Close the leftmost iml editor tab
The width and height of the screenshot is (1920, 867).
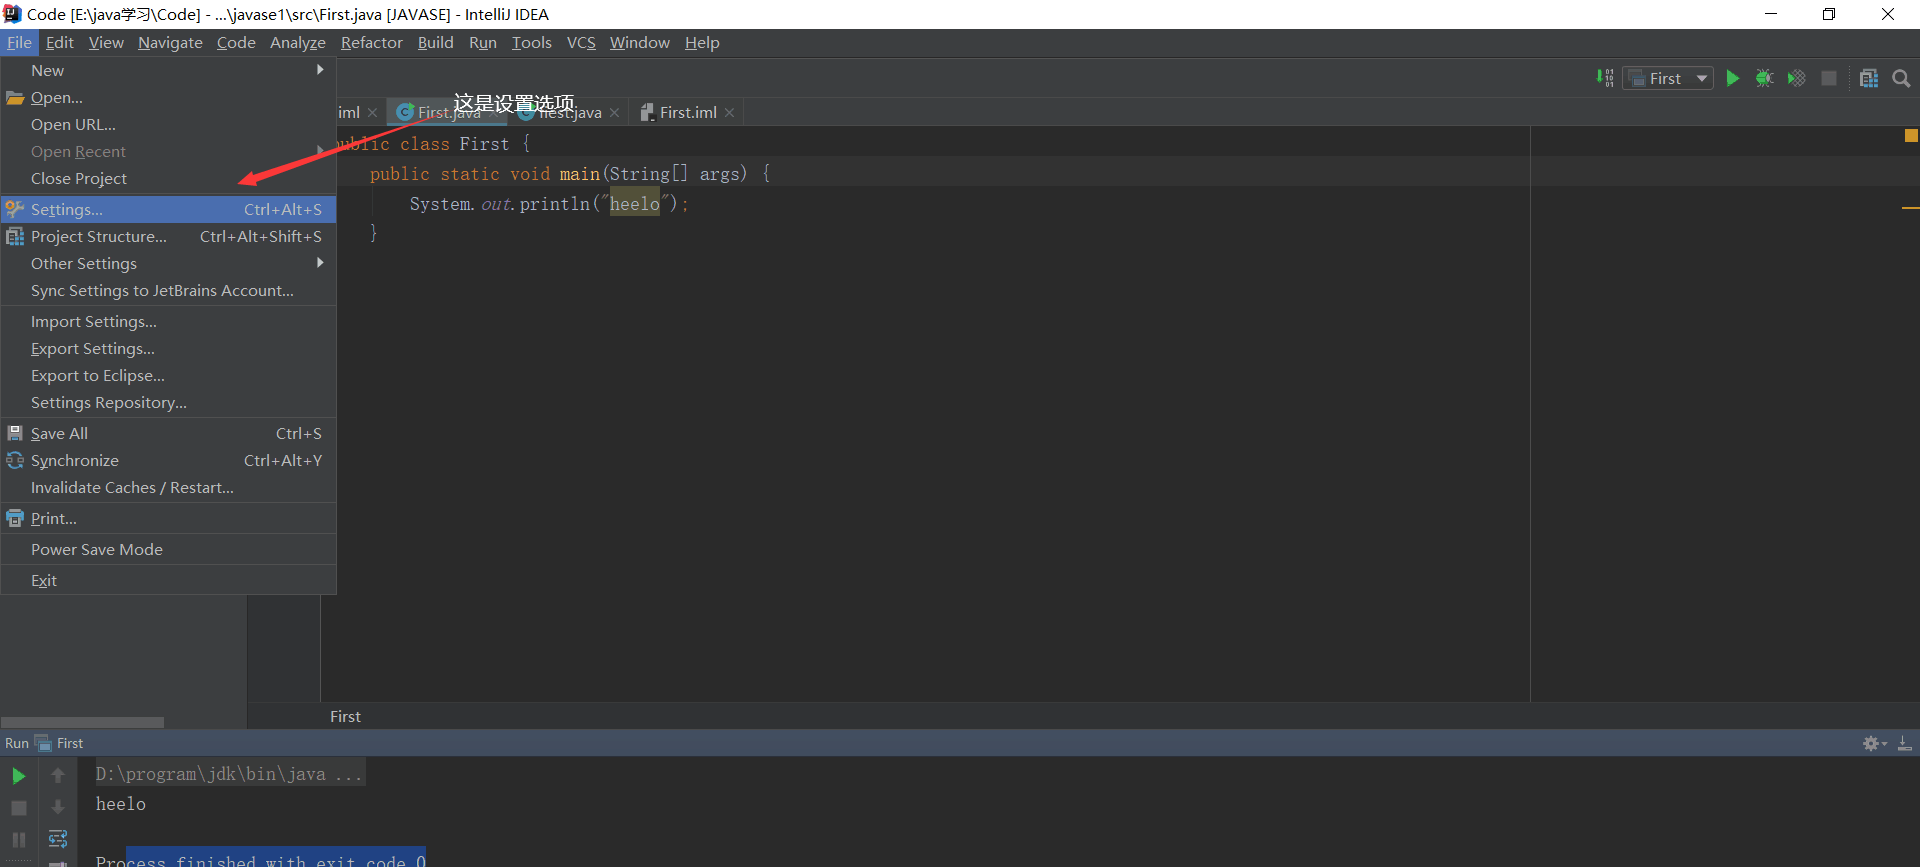coord(373,113)
